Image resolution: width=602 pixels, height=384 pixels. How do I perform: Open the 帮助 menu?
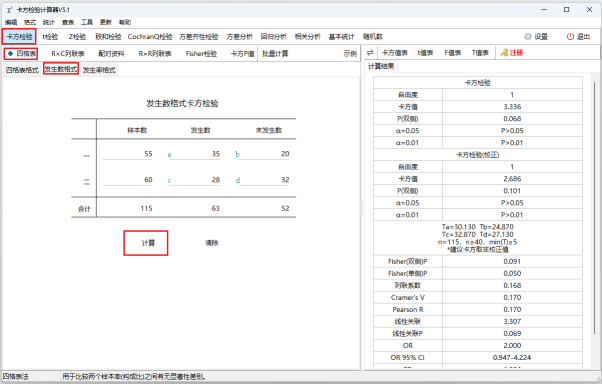point(125,22)
